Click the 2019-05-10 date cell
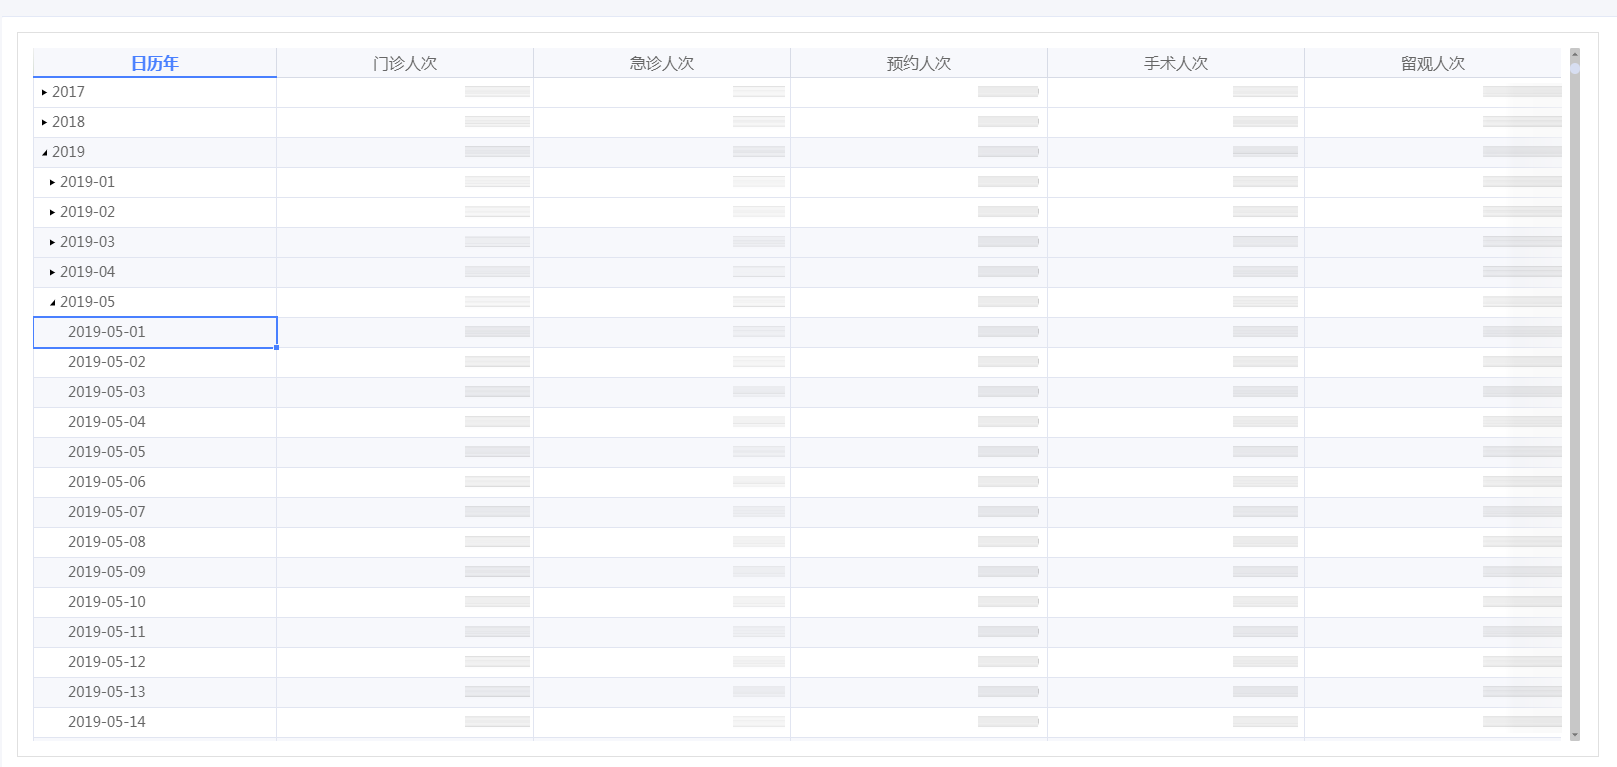The height and width of the screenshot is (767, 1617). point(155,602)
